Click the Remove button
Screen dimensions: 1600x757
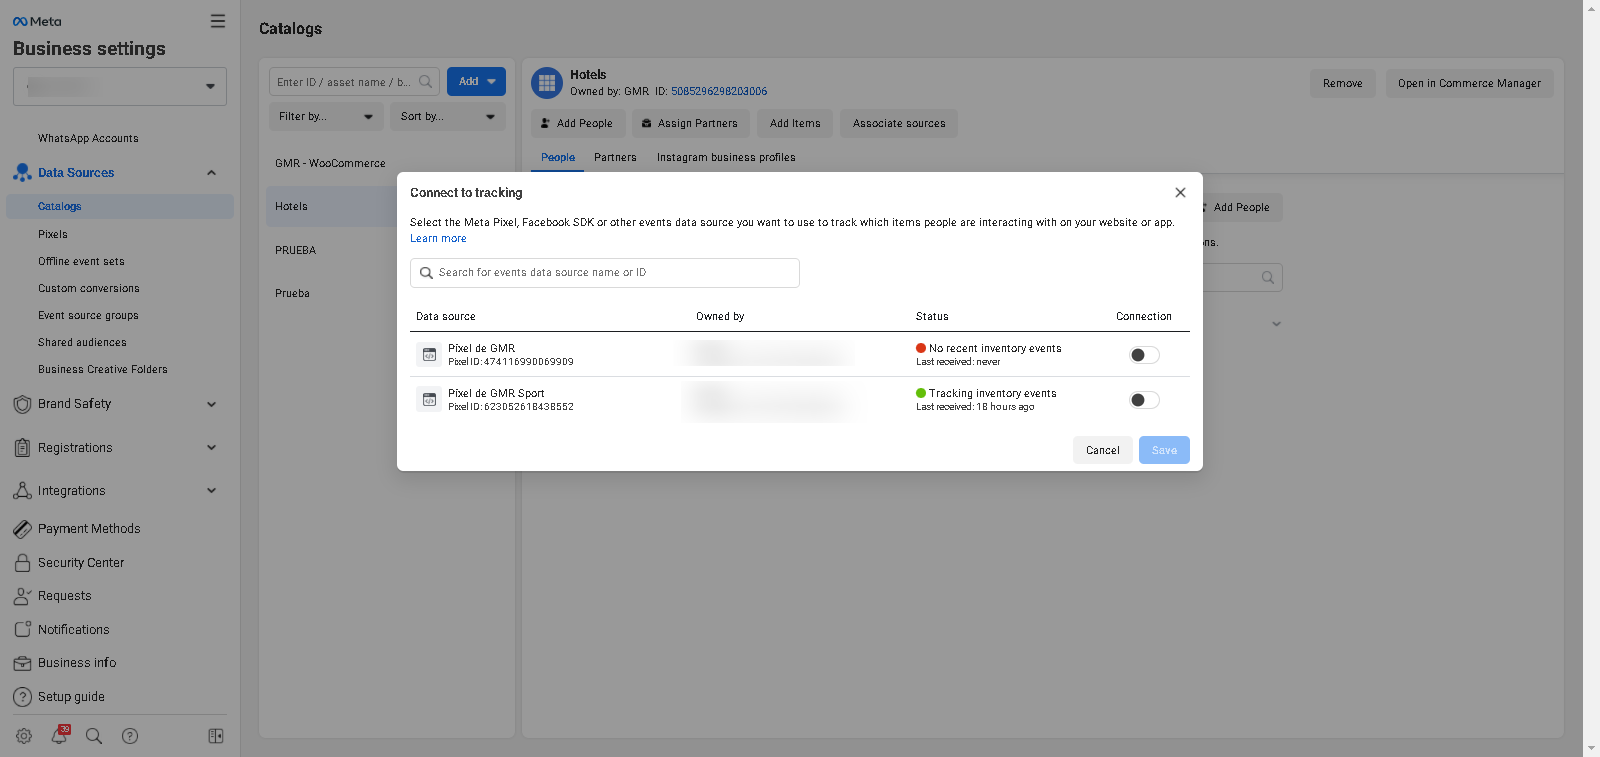[x=1343, y=83]
